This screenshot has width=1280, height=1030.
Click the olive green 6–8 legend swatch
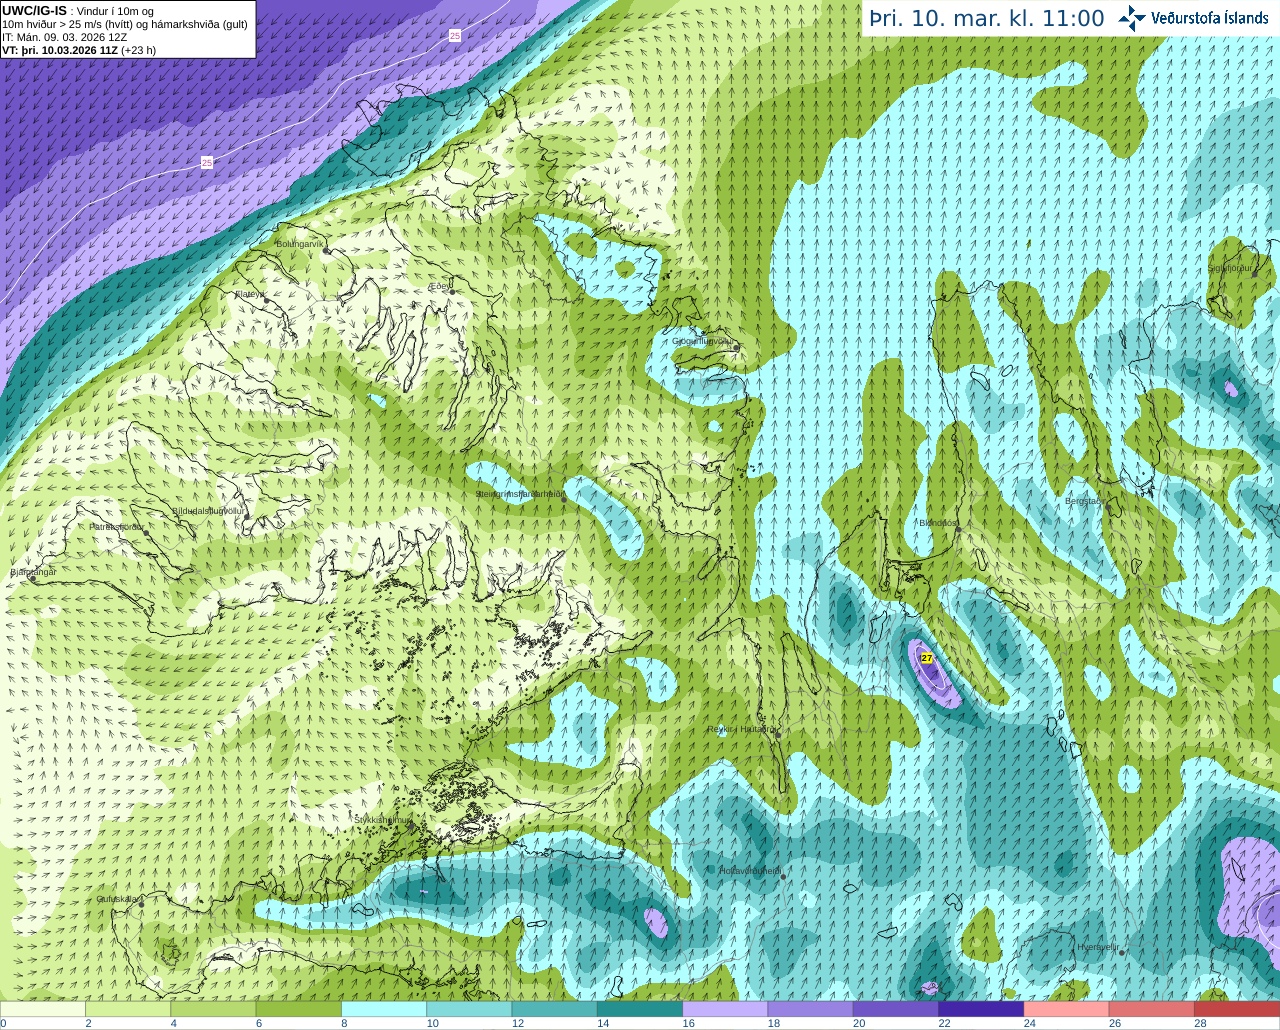299,1009
